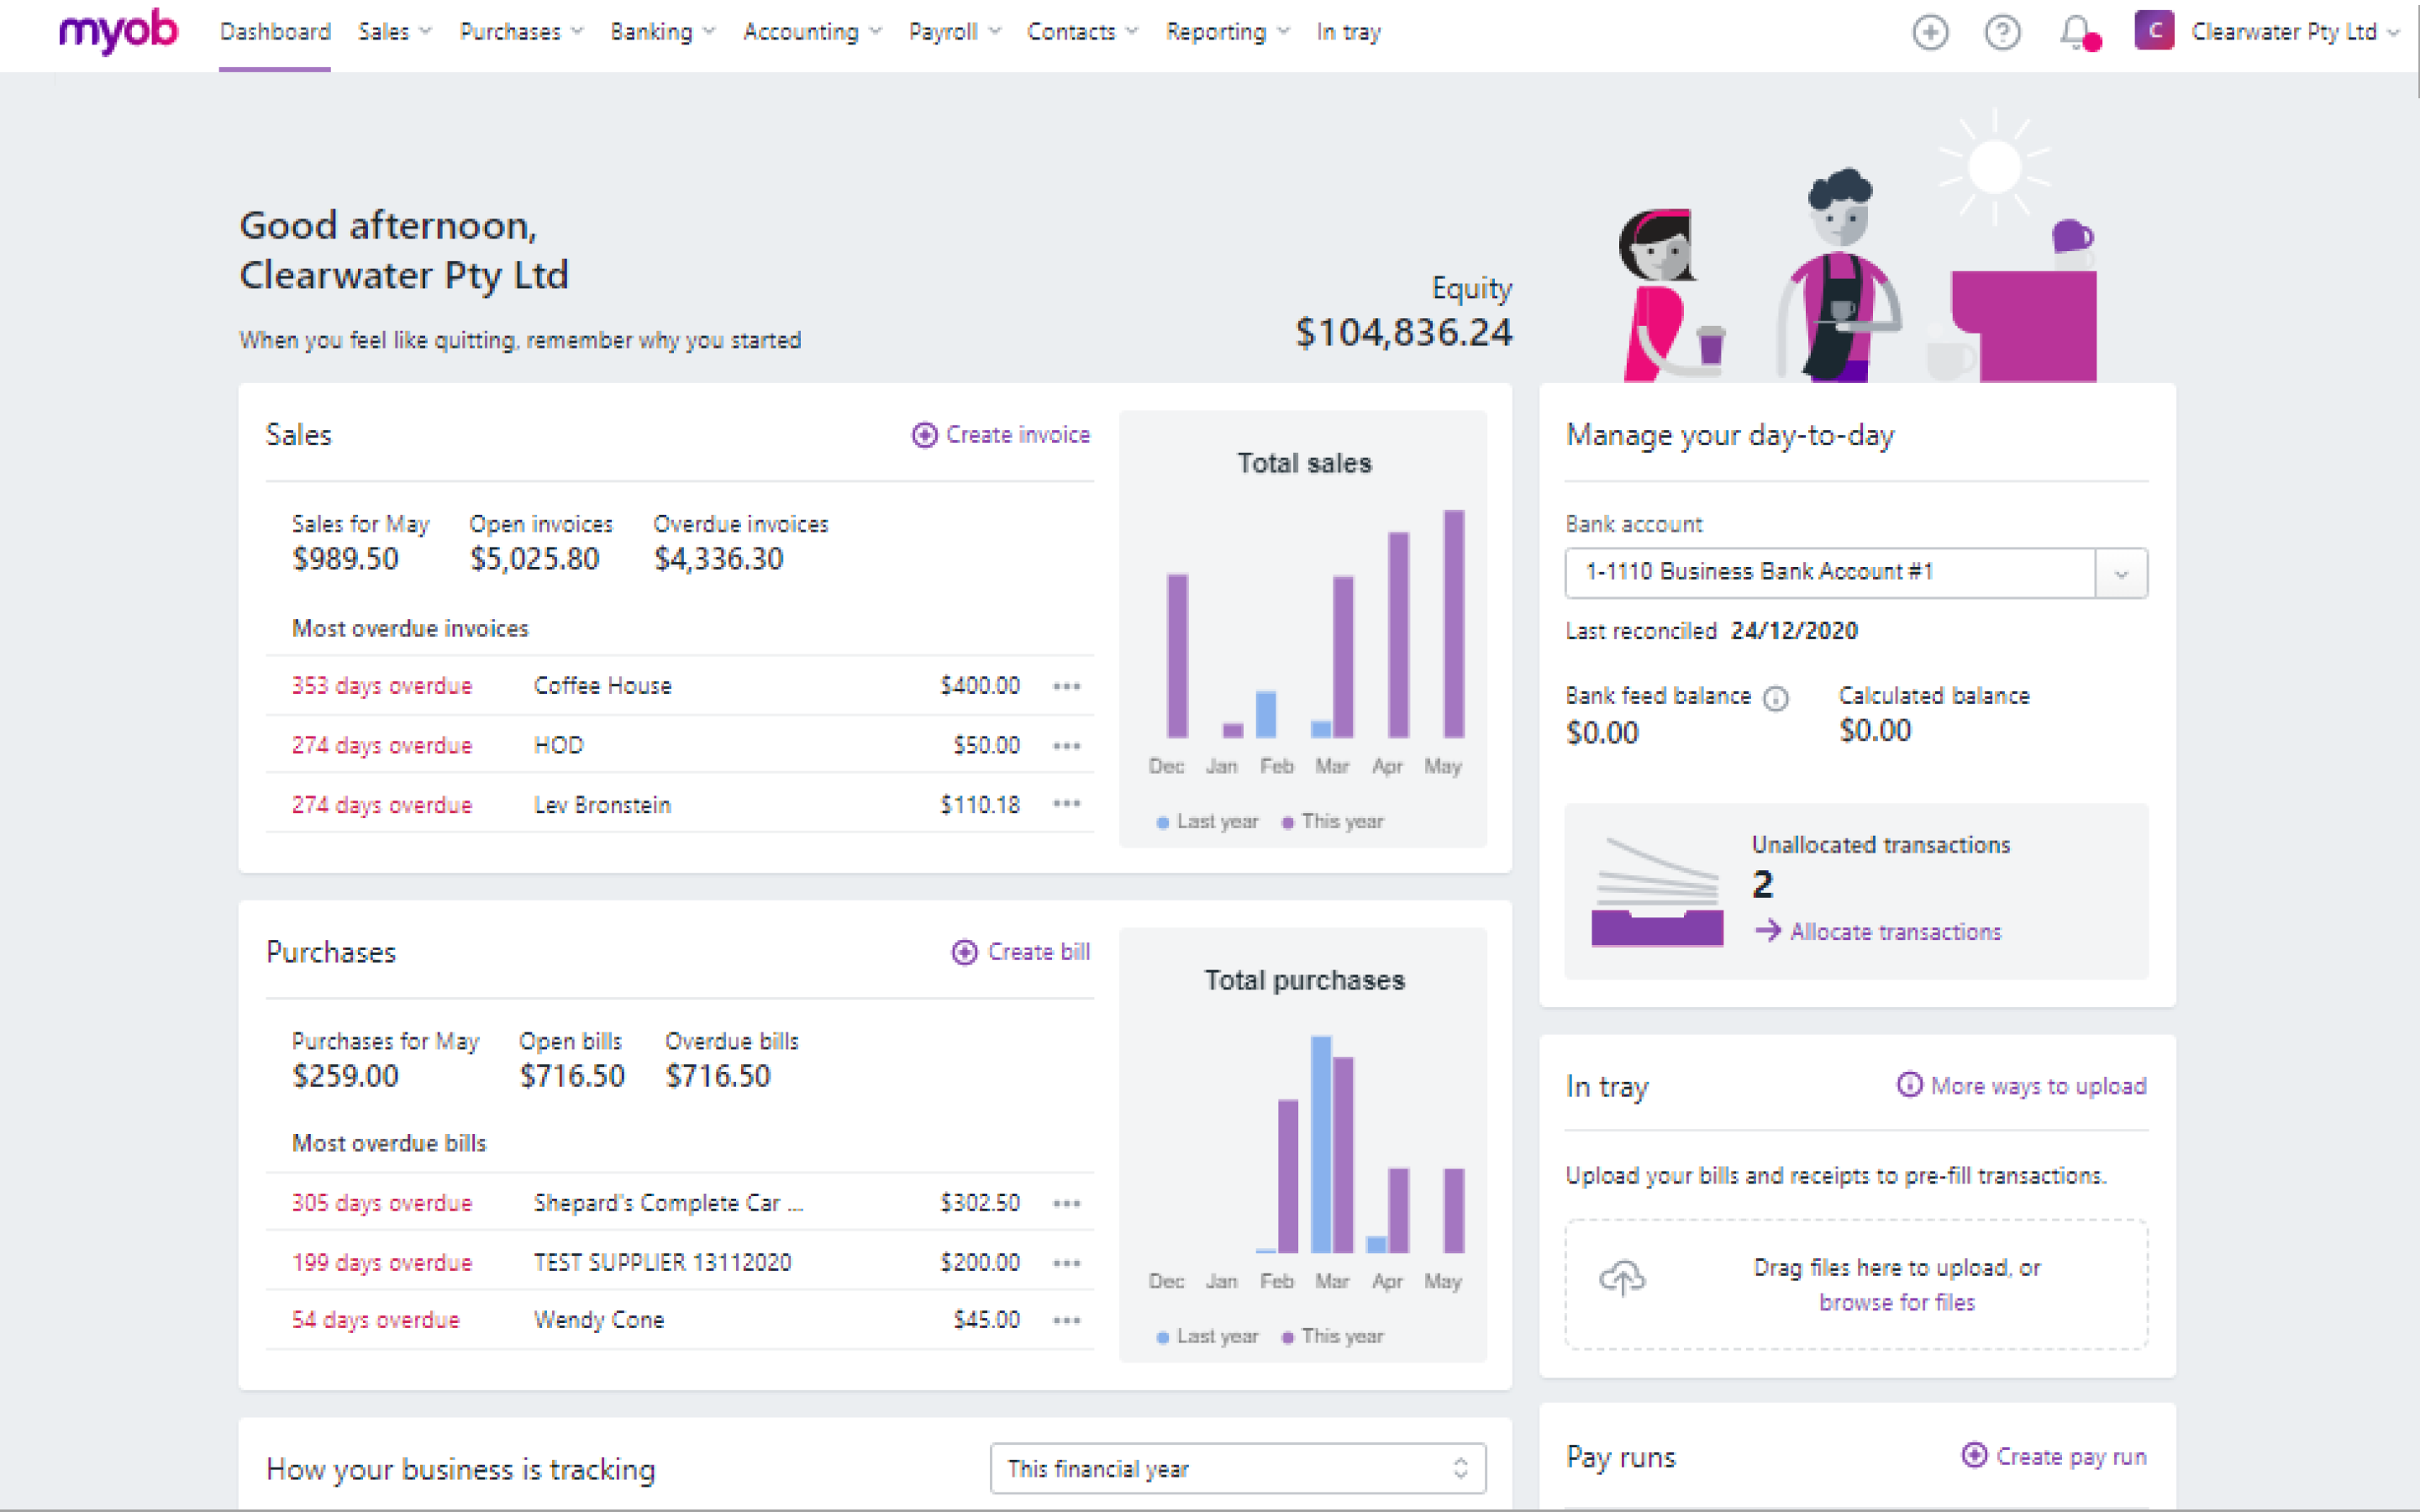
Task: Expand the Banking menu
Action: click(663, 32)
